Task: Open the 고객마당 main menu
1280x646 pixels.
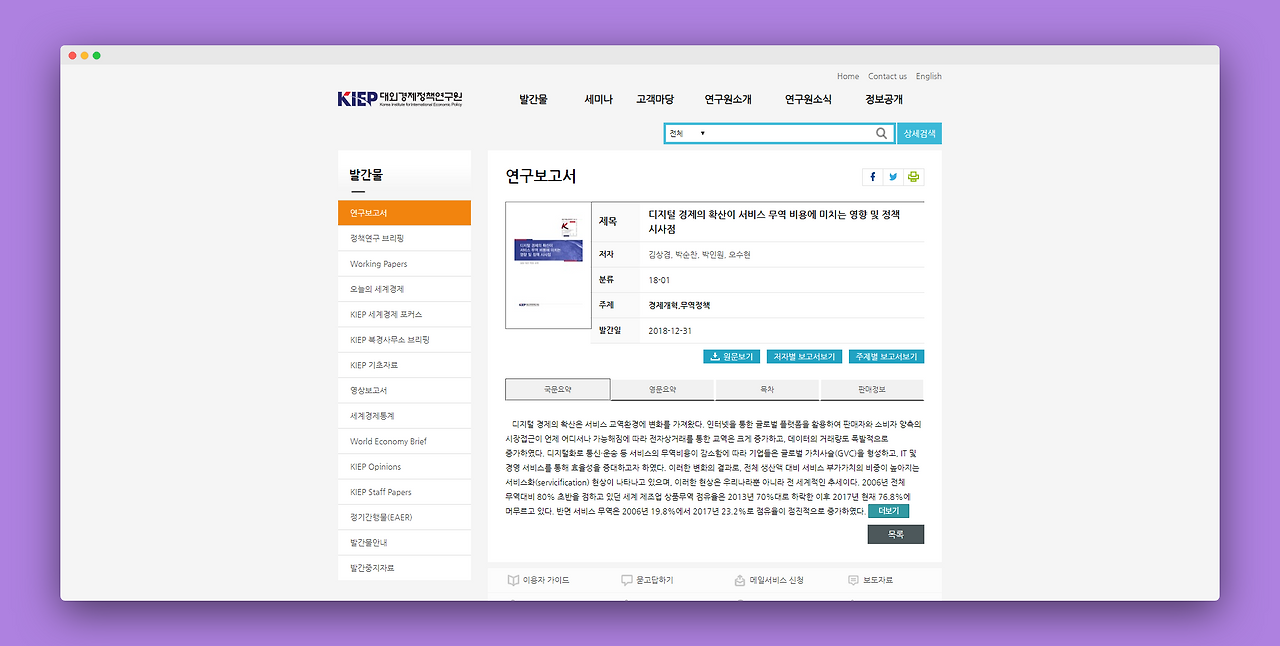Action: point(655,99)
